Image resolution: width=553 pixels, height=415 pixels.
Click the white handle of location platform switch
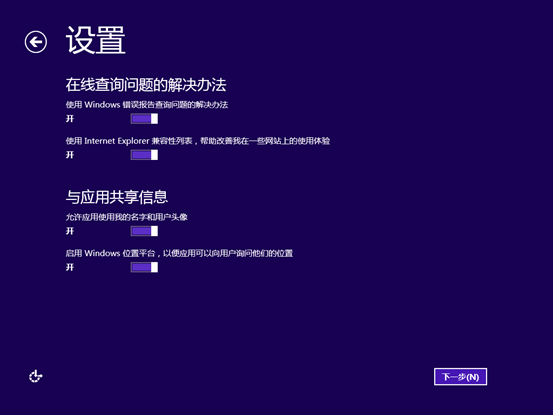(x=154, y=267)
